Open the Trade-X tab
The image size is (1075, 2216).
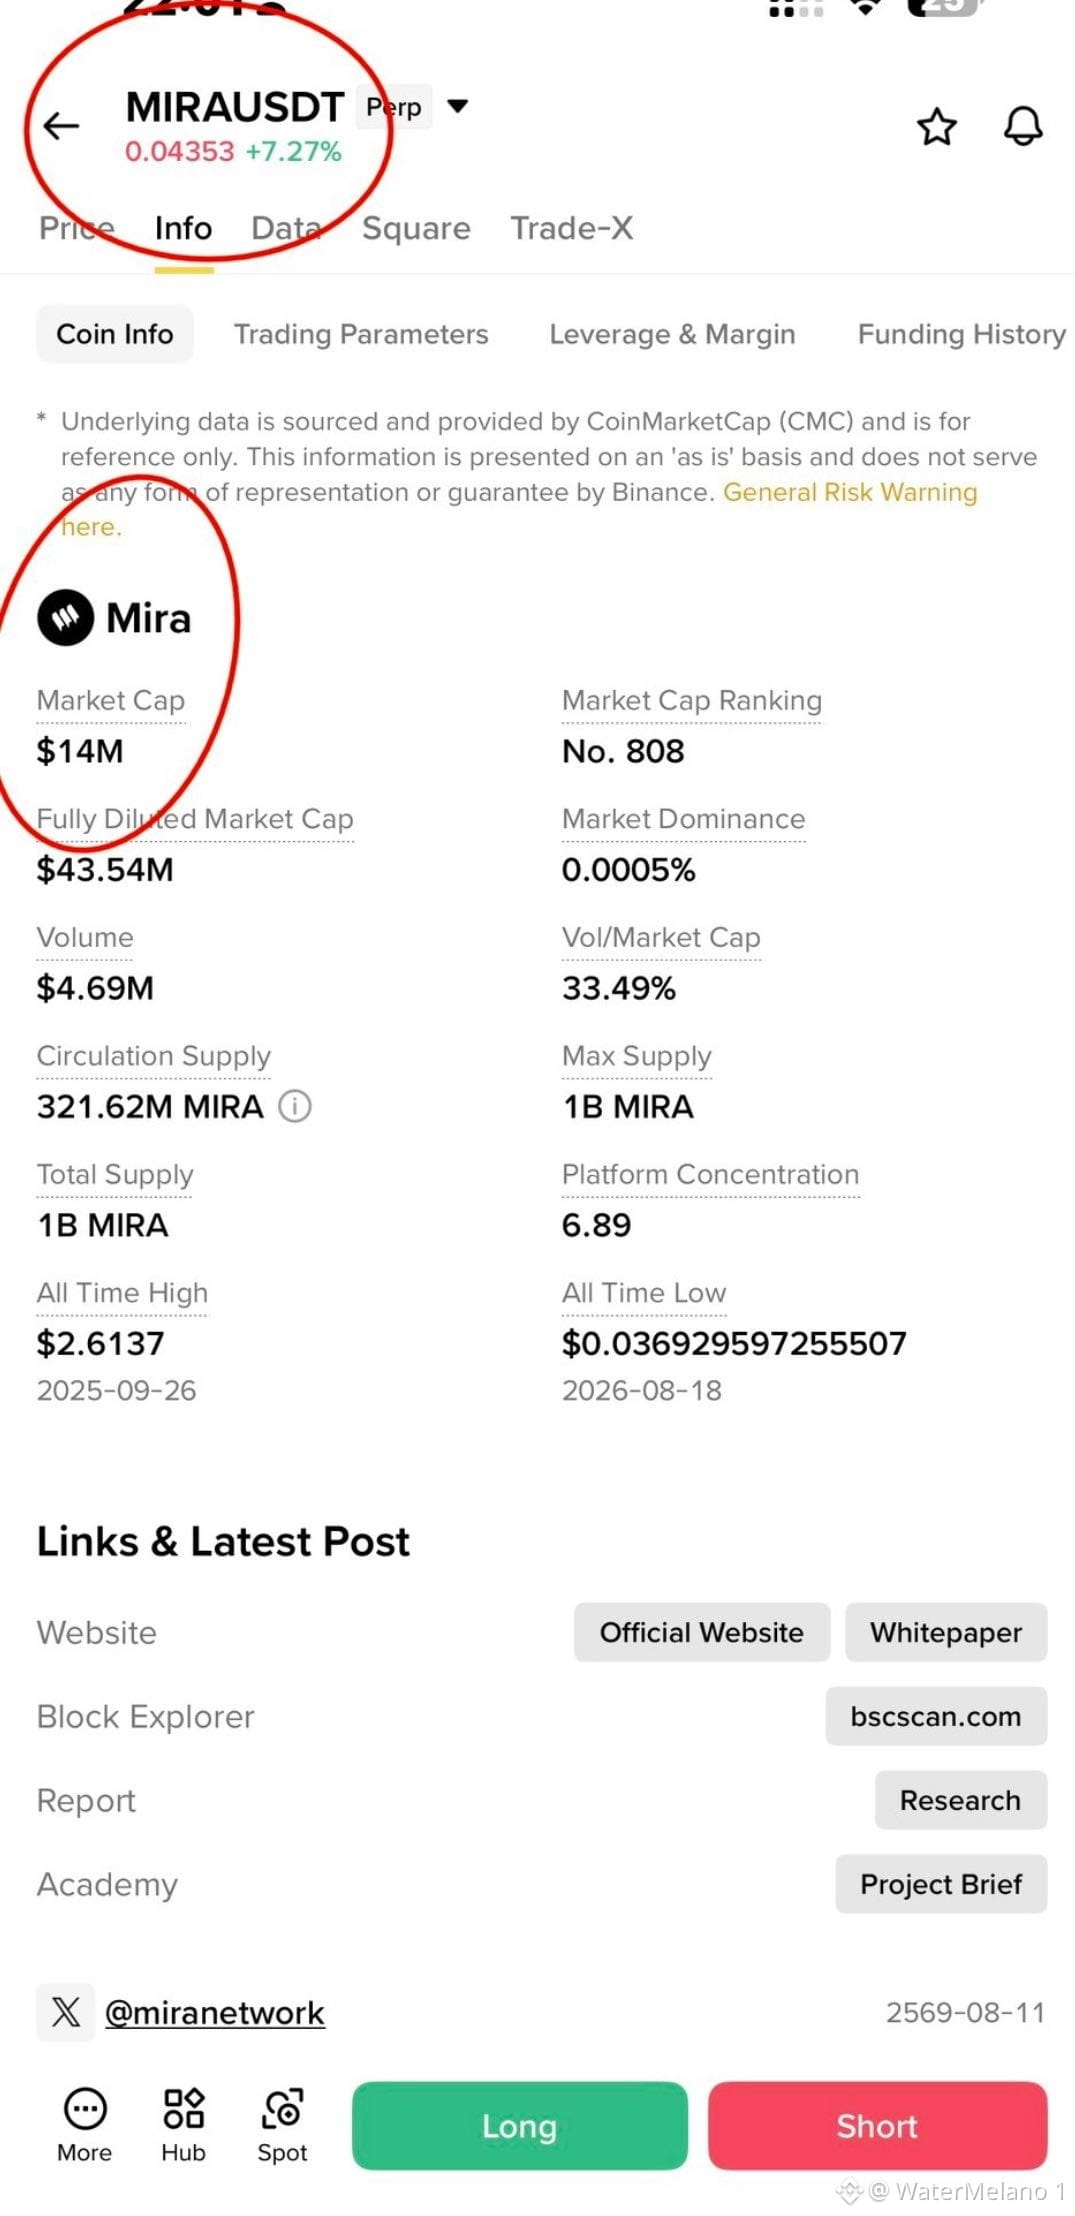[x=572, y=228]
